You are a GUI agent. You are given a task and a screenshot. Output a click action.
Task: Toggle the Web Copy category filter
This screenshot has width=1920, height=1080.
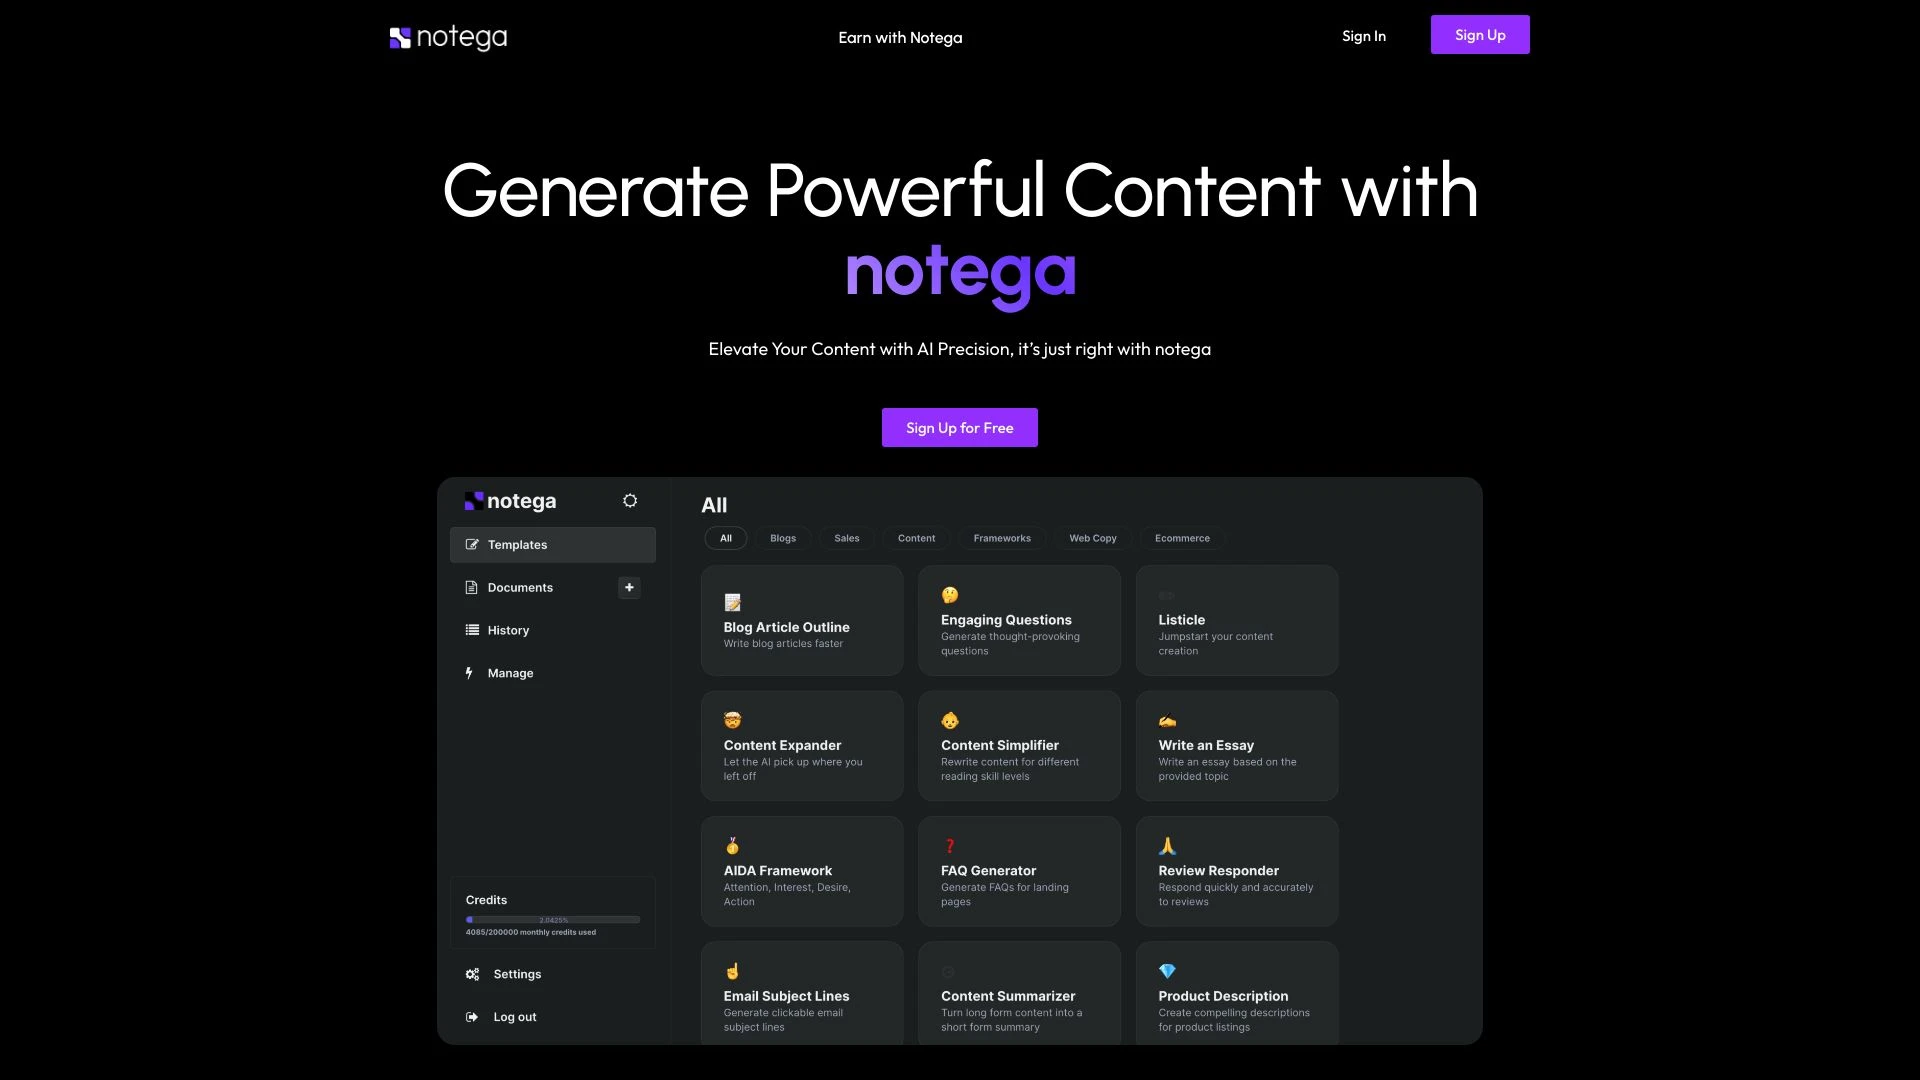(1092, 538)
